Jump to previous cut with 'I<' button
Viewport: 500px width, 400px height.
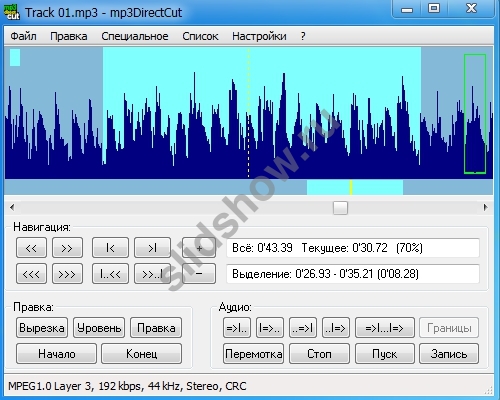point(110,248)
